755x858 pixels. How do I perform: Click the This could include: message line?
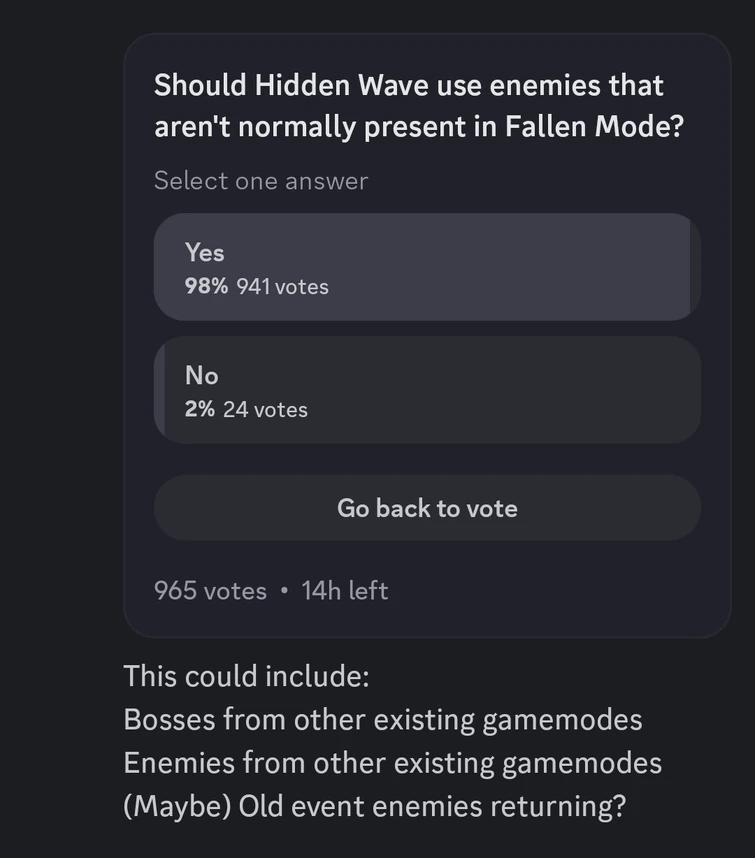(246, 676)
